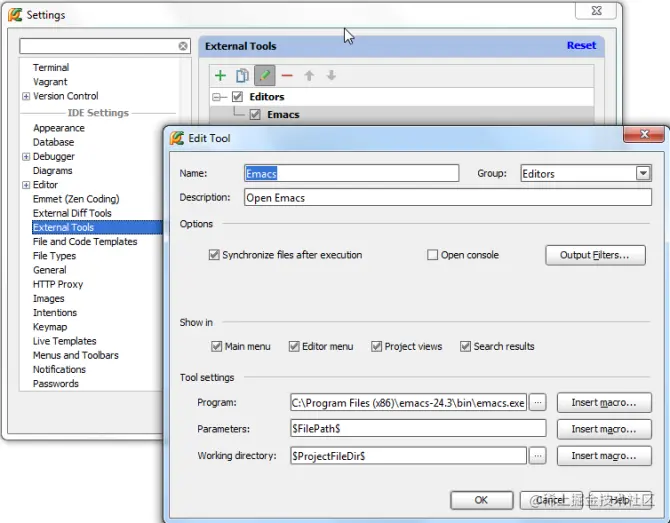The width and height of the screenshot is (670, 523).
Task: Select Emmet (Zen Coding) settings
Action: (x=76, y=199)
